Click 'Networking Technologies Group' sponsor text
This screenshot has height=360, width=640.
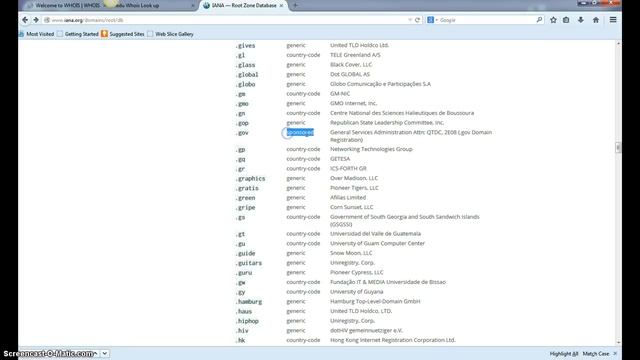[371, 149]
